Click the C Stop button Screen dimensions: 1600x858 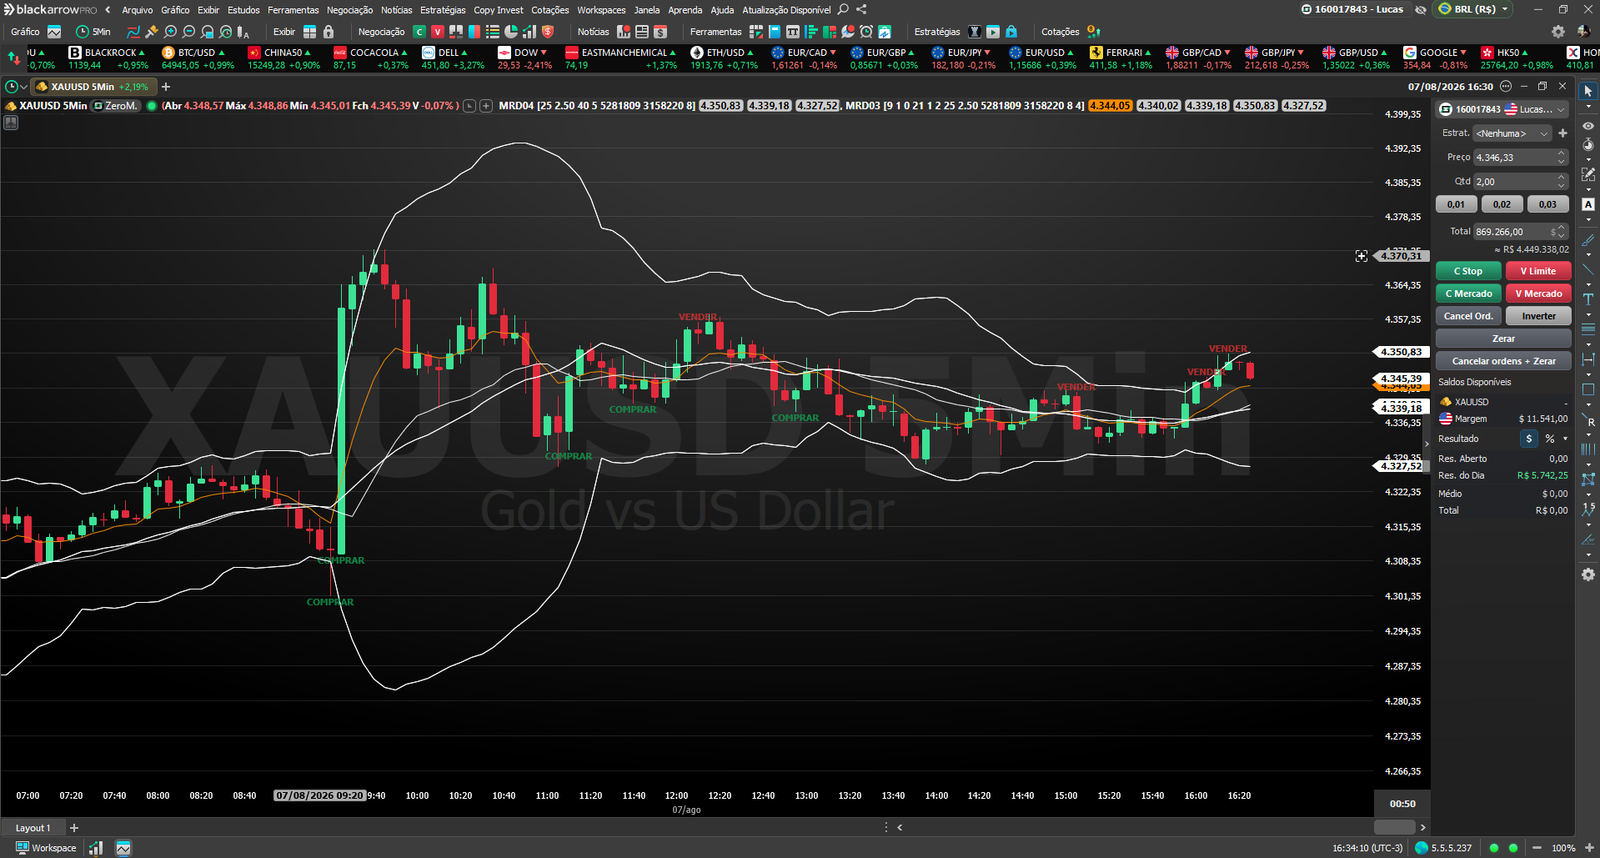click(x=1468, y=271)
